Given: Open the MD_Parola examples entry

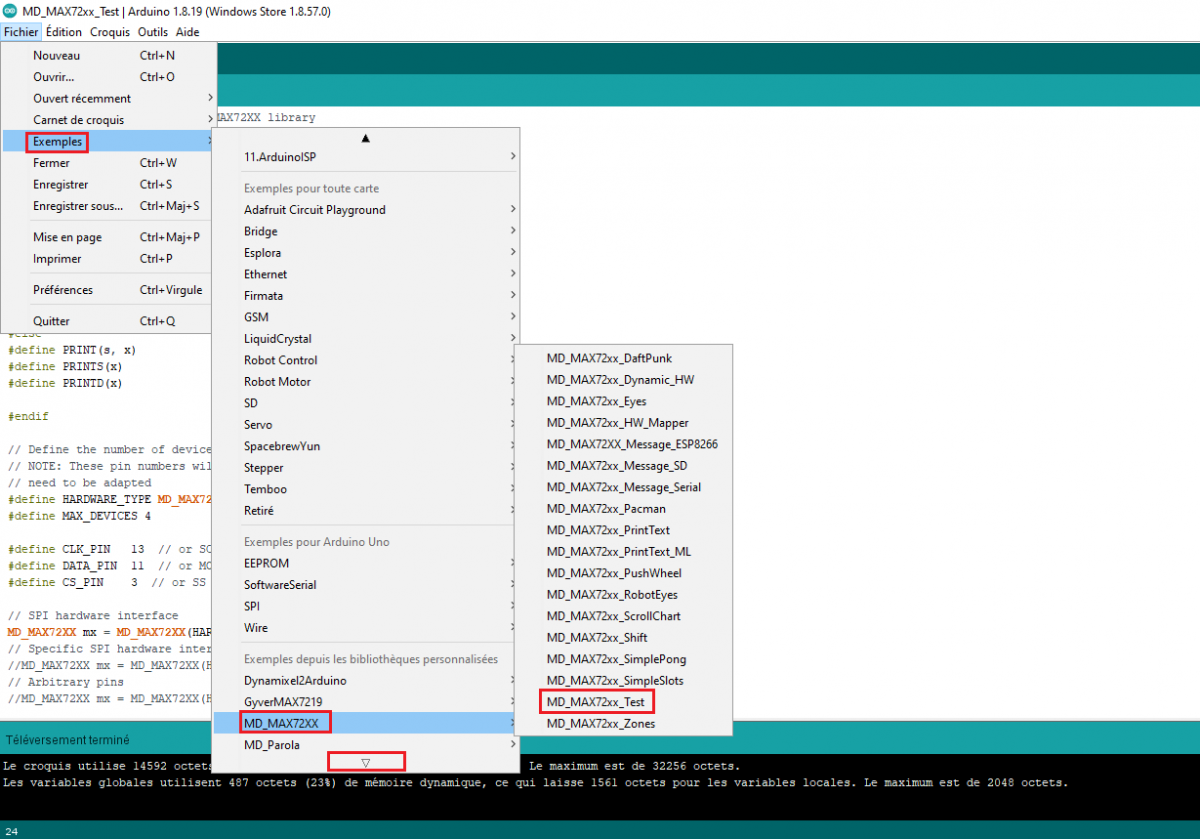Looking at the screenshot, I should [x=365, y=745].
